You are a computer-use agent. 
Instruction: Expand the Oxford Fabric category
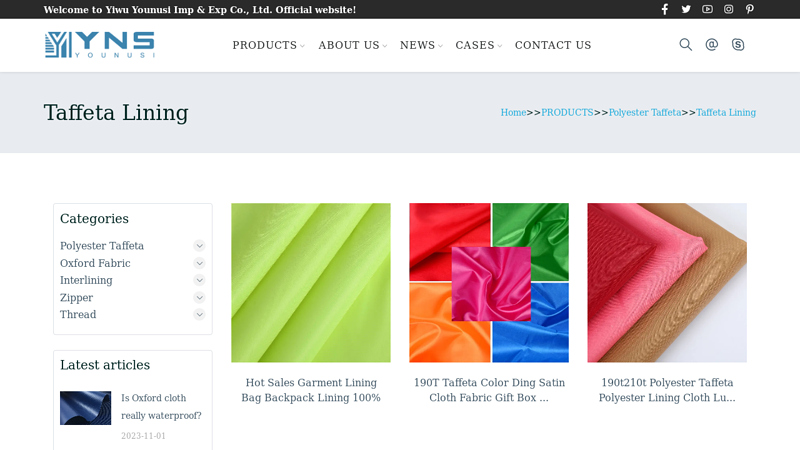click(199, 263)
